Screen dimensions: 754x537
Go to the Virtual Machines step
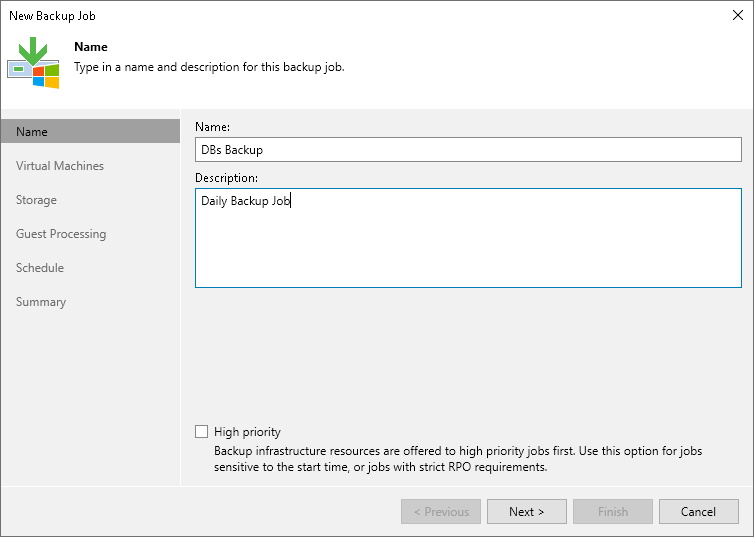(60, 166)
